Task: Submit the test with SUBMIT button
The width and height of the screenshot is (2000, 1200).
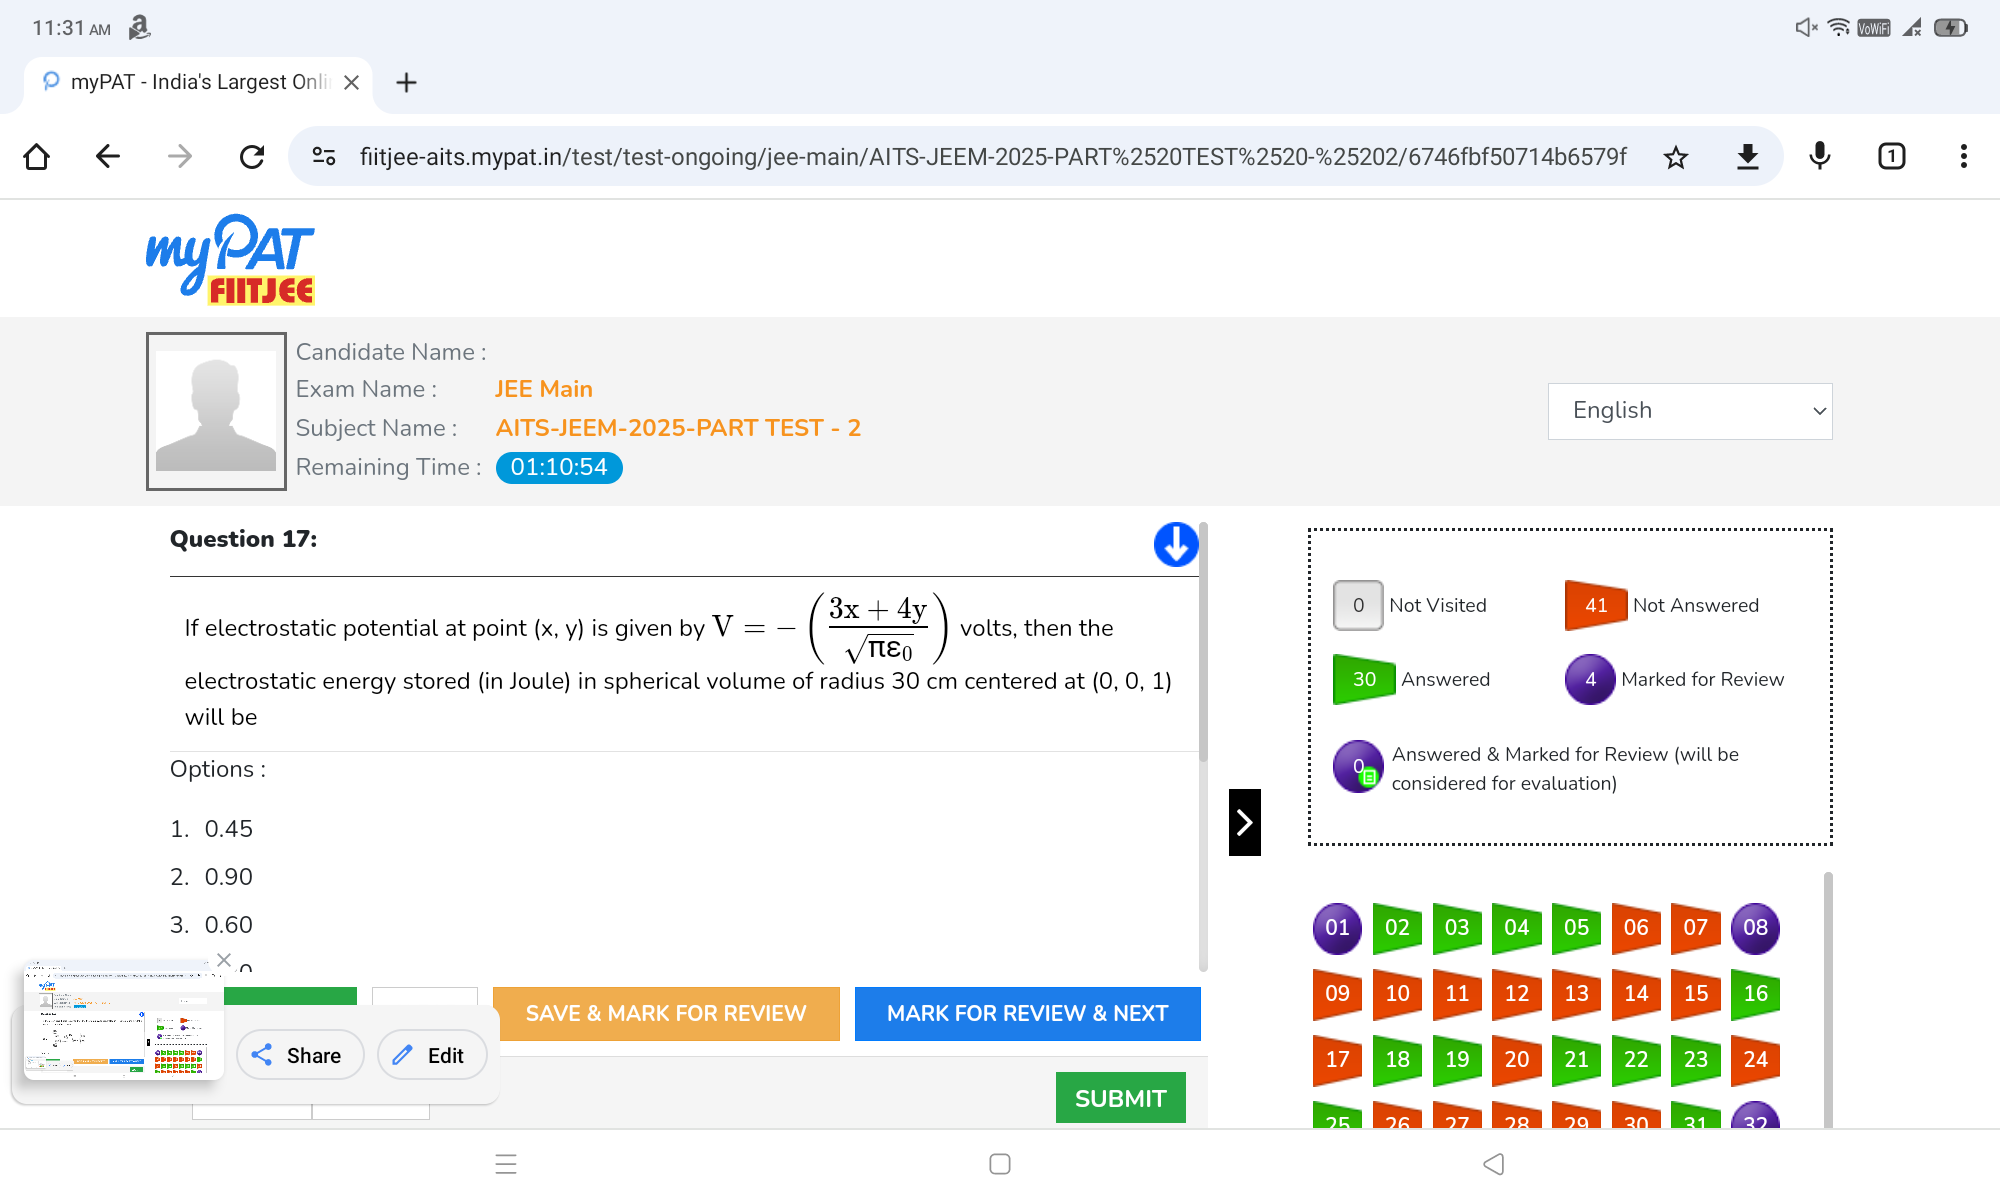Action: point(1121,1098)
